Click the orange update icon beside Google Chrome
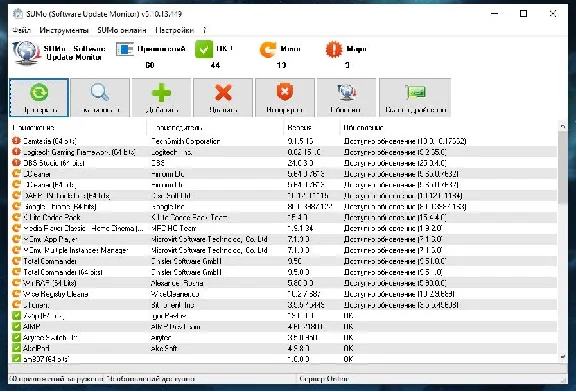576x391 pixels. (x=16, y=206)
